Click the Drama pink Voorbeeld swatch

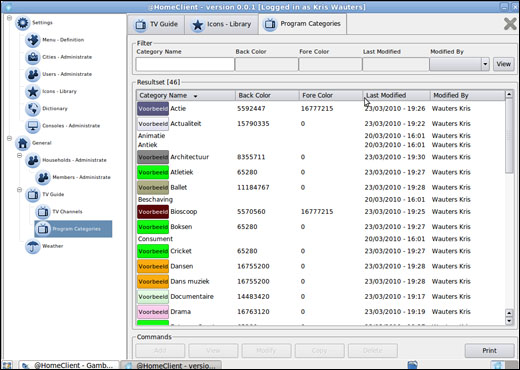[x=153, y=312]
